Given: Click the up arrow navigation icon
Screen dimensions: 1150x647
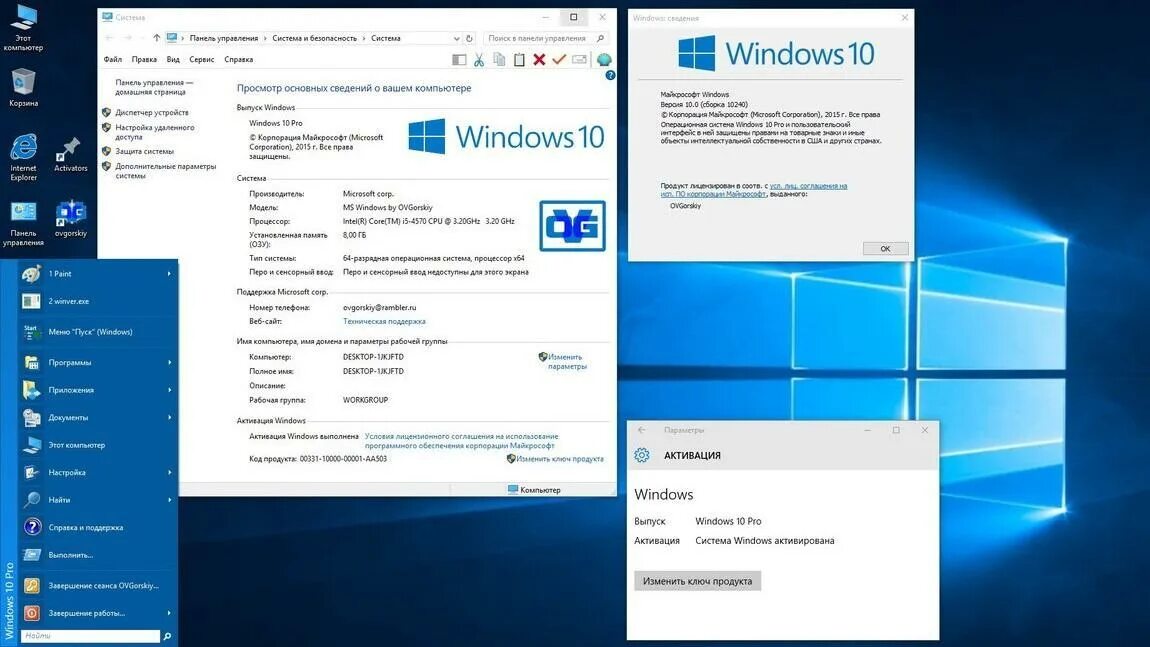Looking at the screenshot, I should click(156, 38).
